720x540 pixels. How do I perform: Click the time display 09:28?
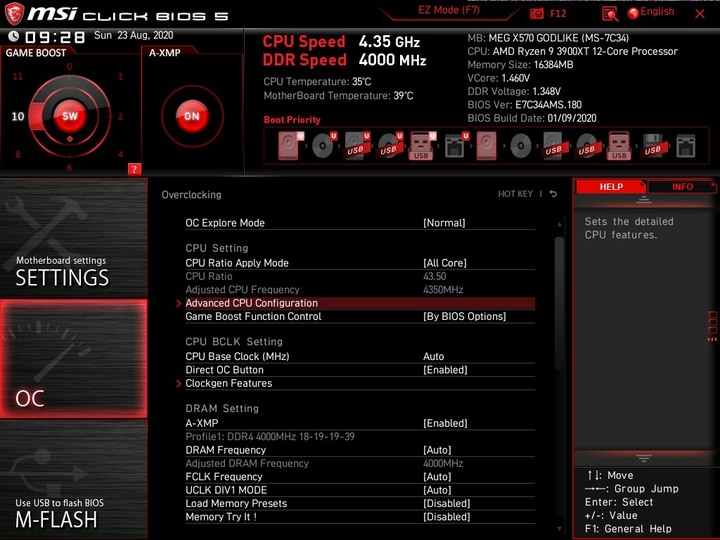point(55,37)
